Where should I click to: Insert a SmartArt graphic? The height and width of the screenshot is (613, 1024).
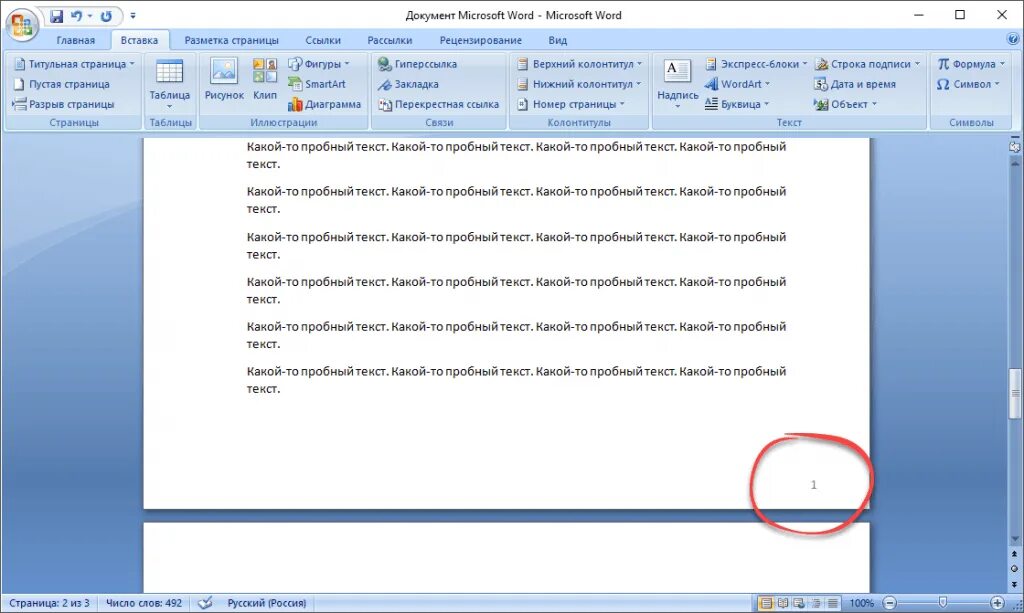pos(317,84)
